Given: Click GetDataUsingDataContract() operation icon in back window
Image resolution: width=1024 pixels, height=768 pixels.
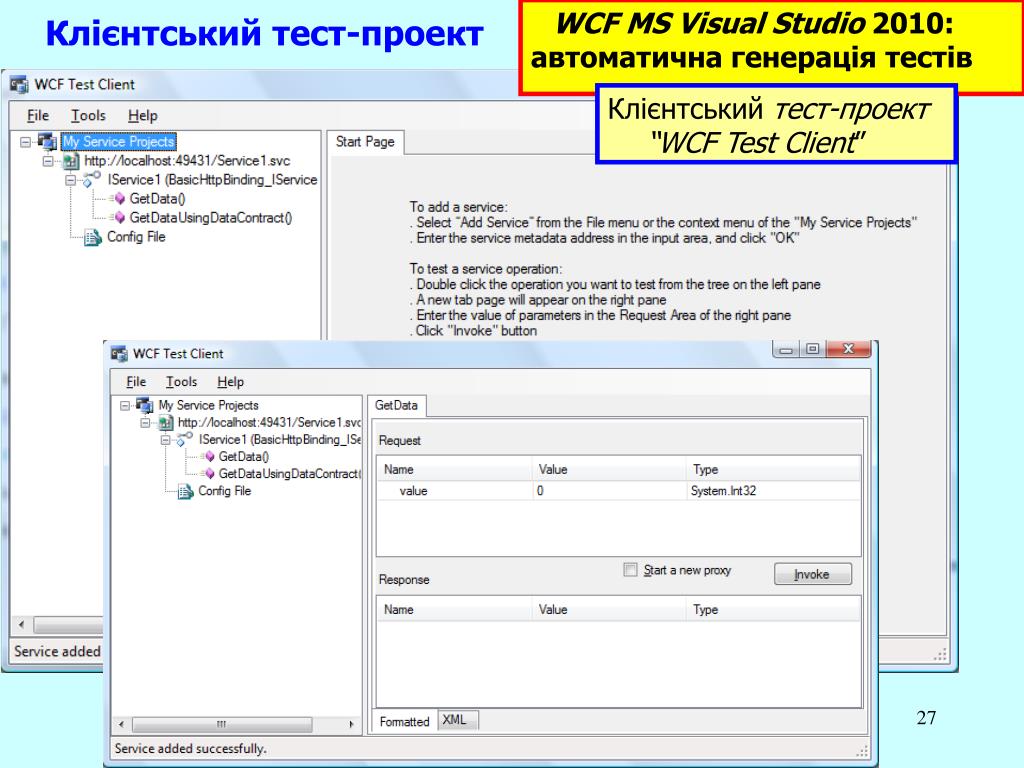Looking at the screenshot, I should (120, 217).
